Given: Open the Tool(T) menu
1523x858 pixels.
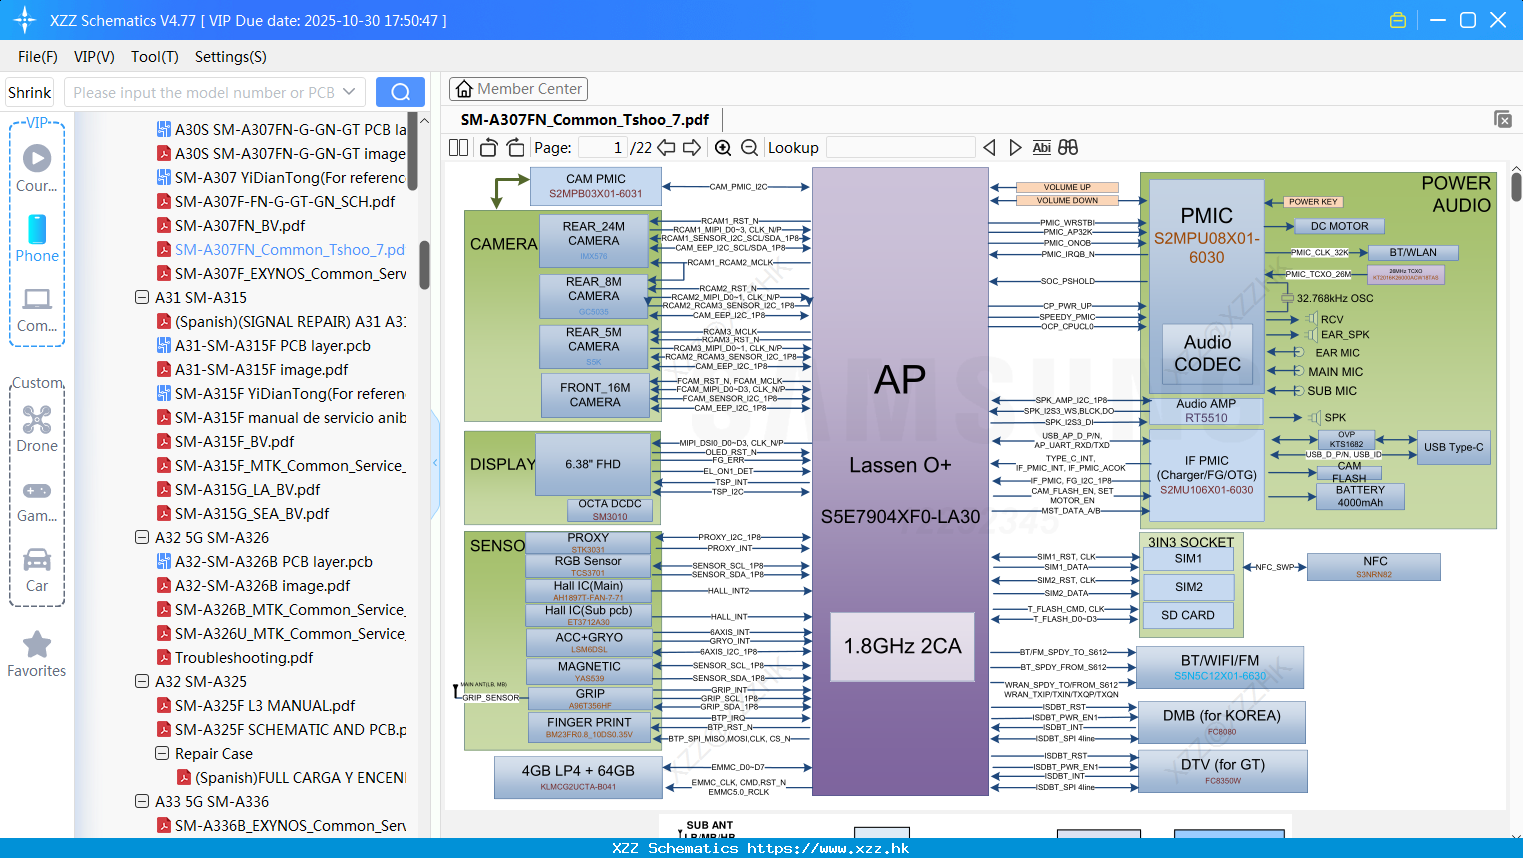Looking at the screenshot, I should coord(155,57).
